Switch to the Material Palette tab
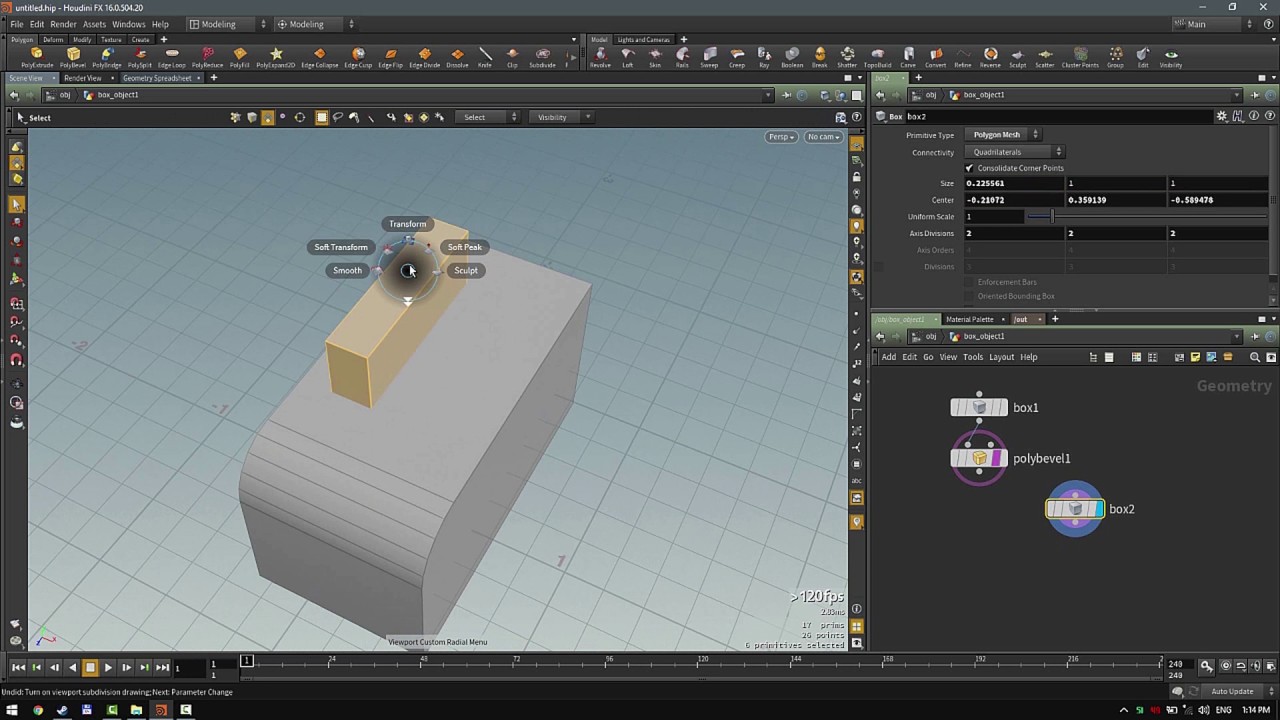This screenshot has width=1280, height=720. (970, 319)
